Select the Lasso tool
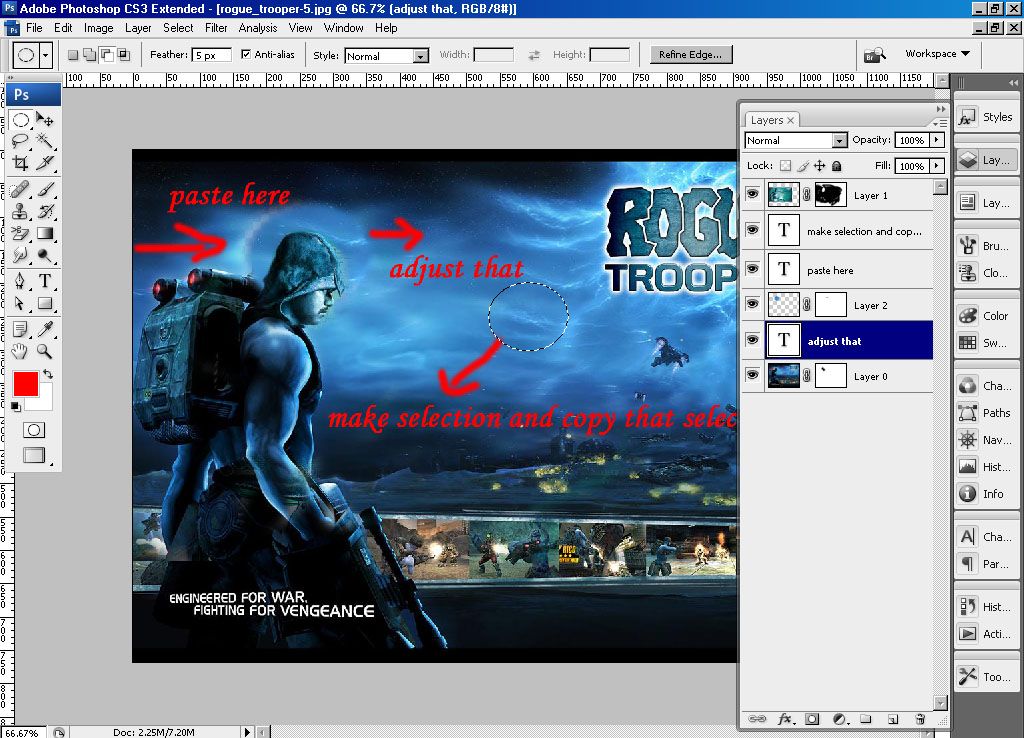Screen dimensions: 1024x738 point(20,141)
